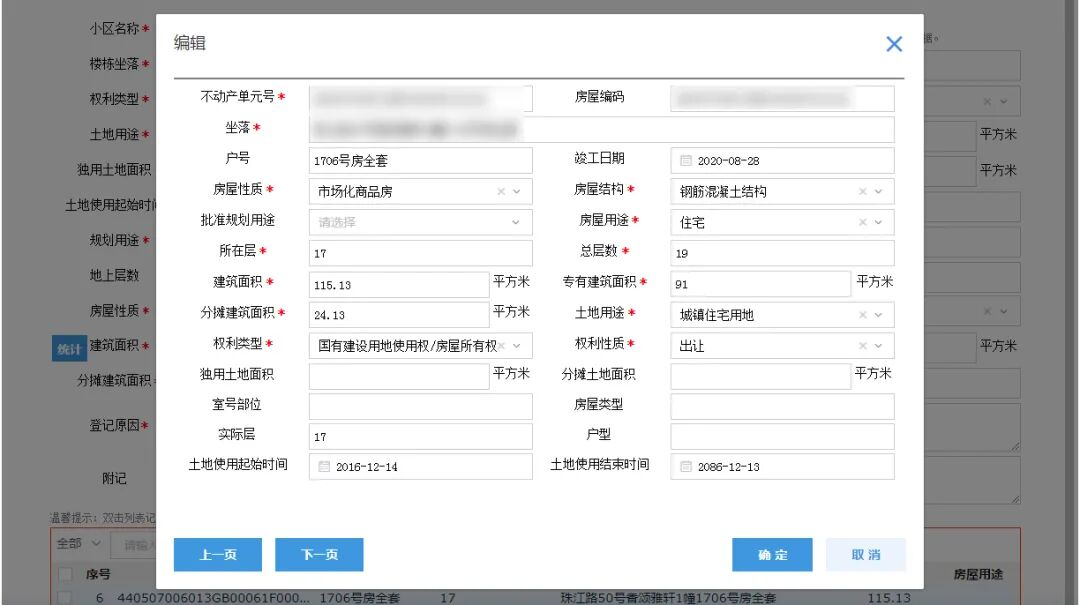
Task: Clear the 房屋用途 住宅 value
Action: [x=862, y=222]
